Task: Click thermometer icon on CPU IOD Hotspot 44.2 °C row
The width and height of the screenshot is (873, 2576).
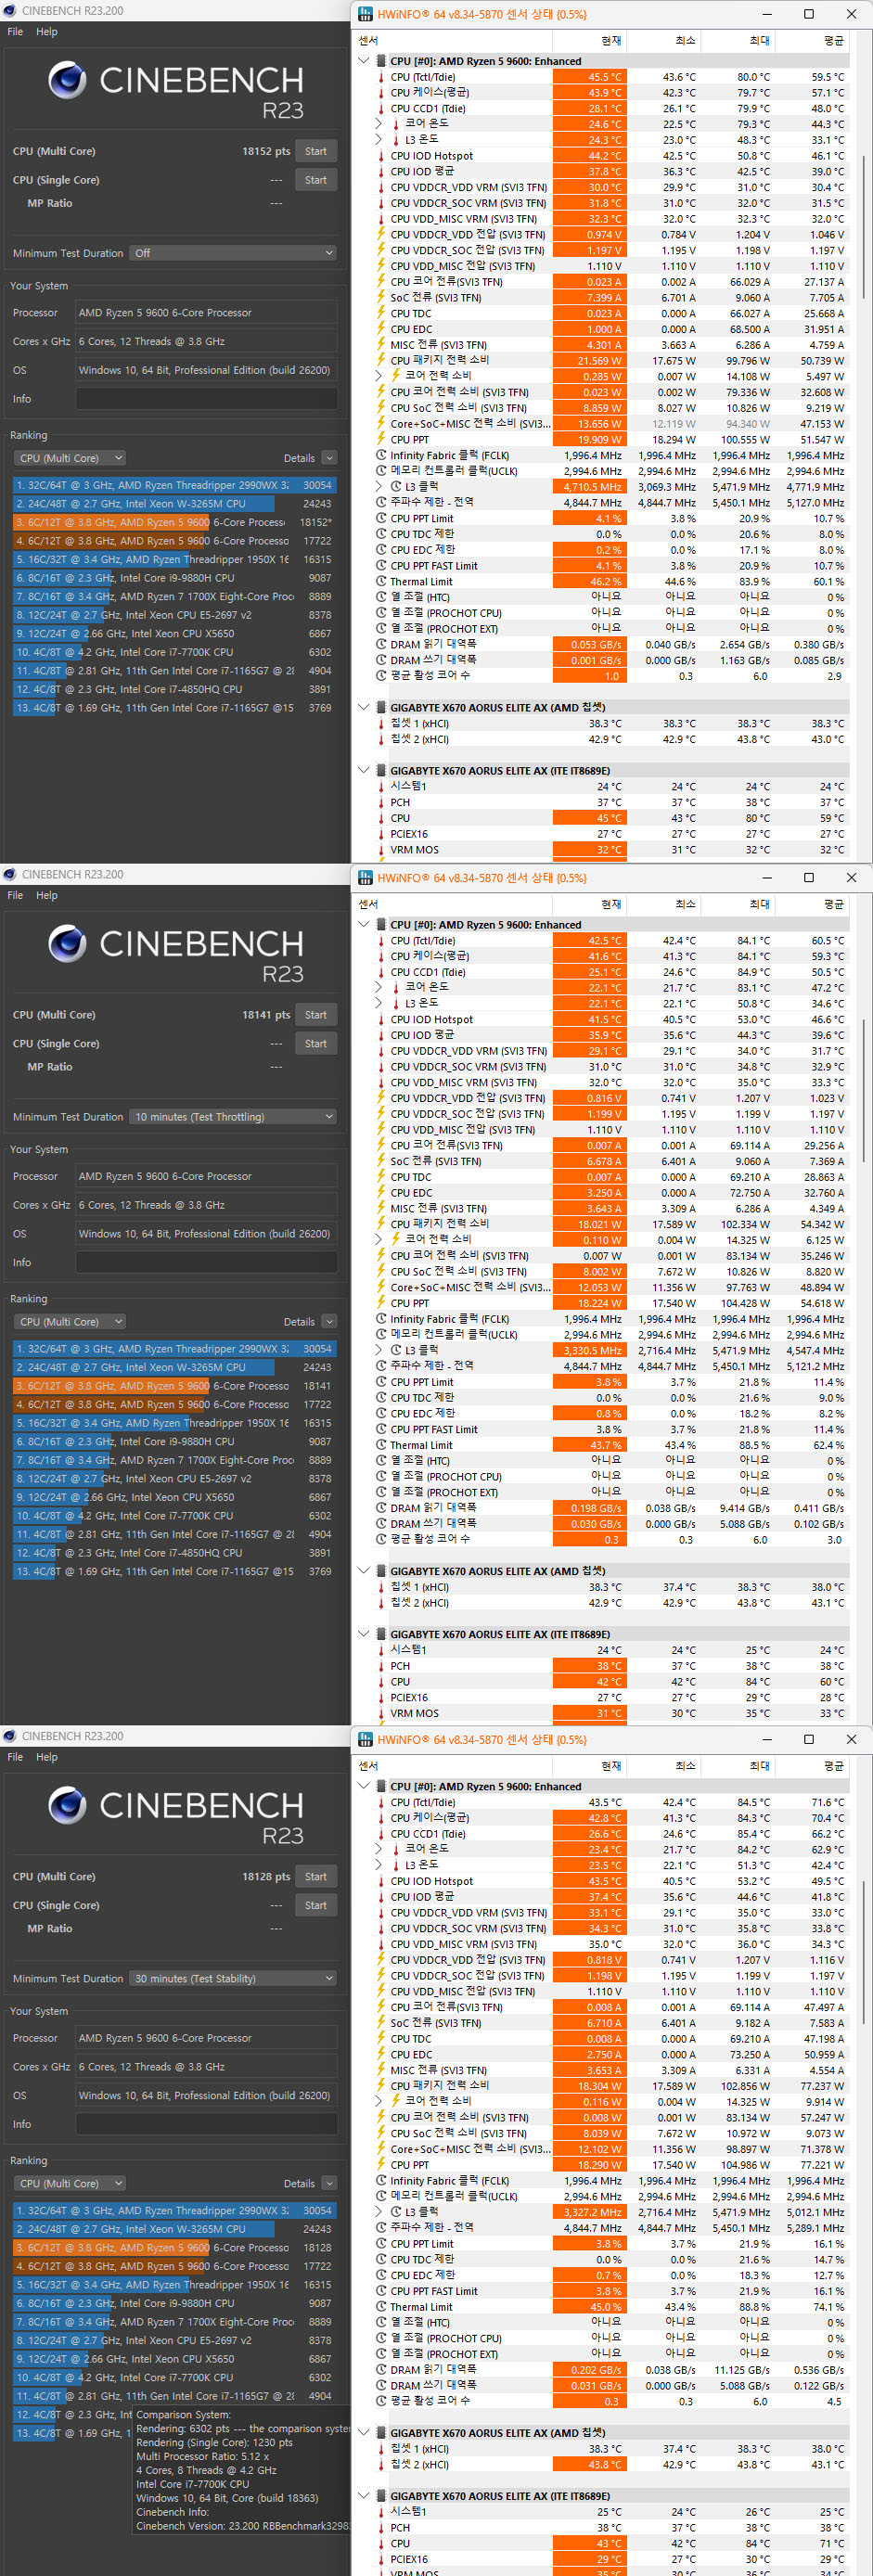Action: point(381,156)
